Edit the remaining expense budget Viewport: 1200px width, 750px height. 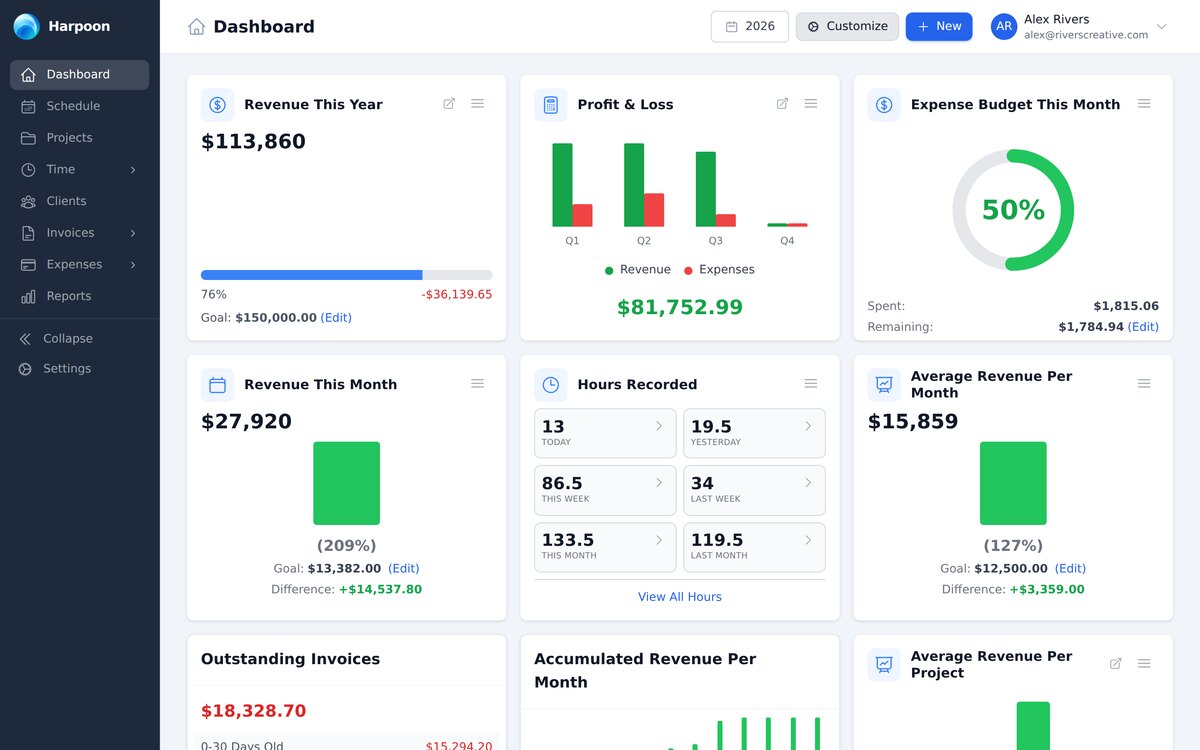pos(1143,327)
